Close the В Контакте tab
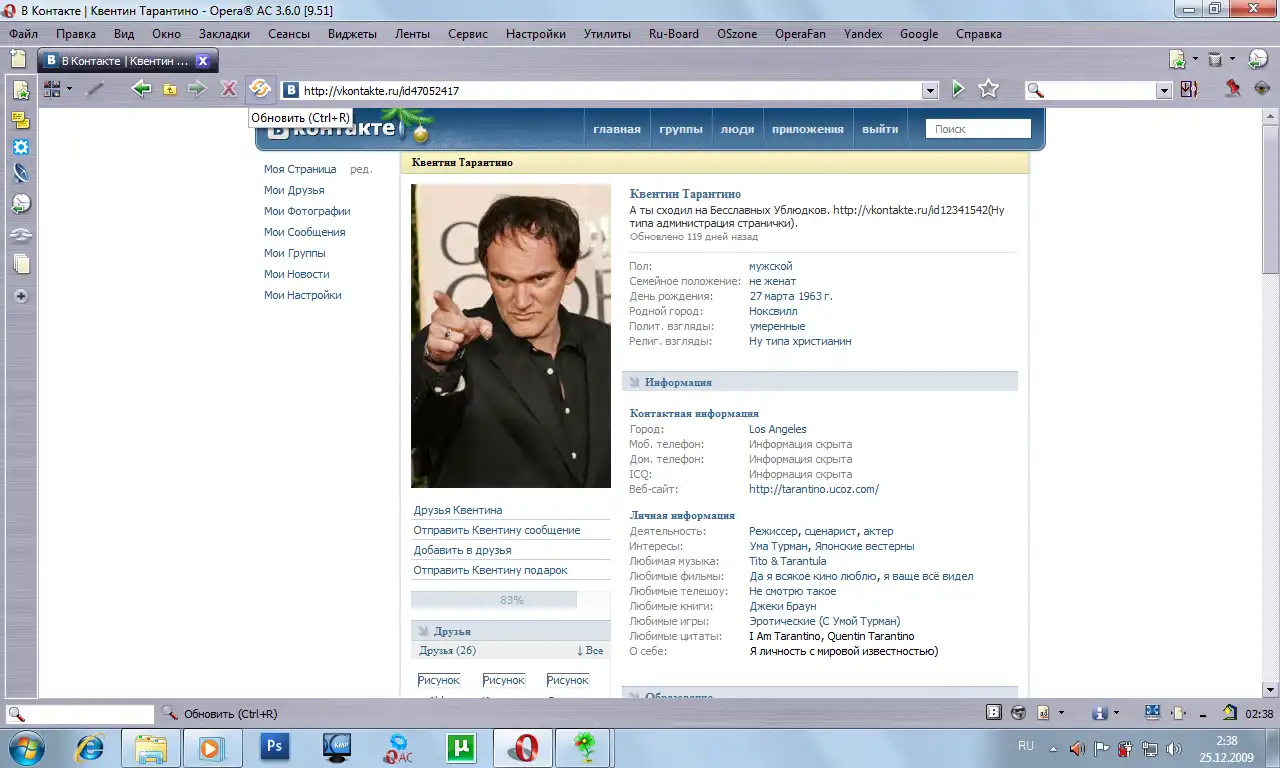Screen dimensions: 1280x768 (202, 61)
